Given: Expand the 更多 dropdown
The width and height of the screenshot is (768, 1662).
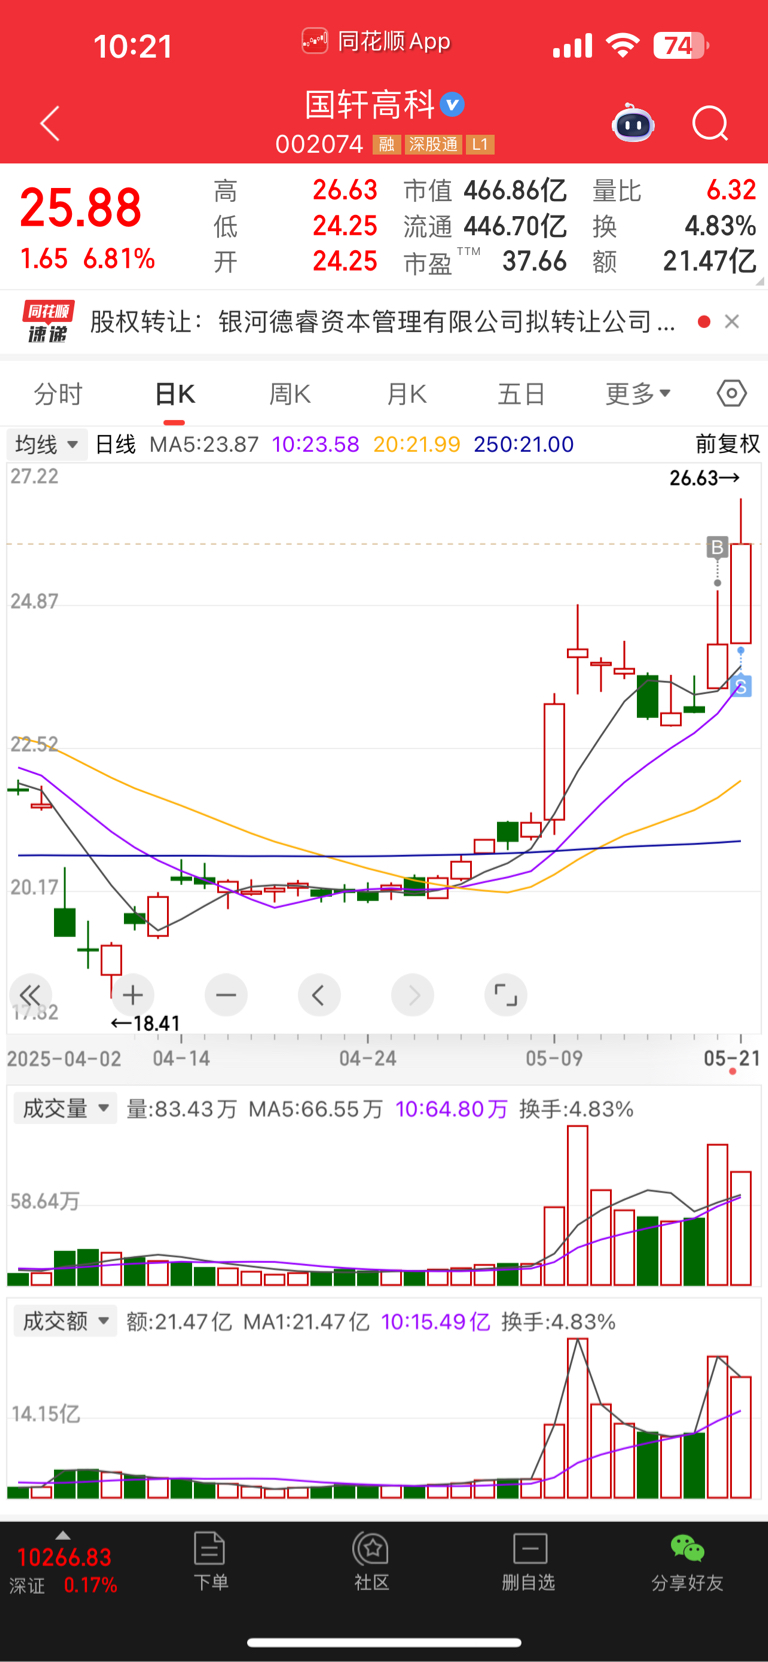Looking at the screenshot, I should tap(637, 394).
